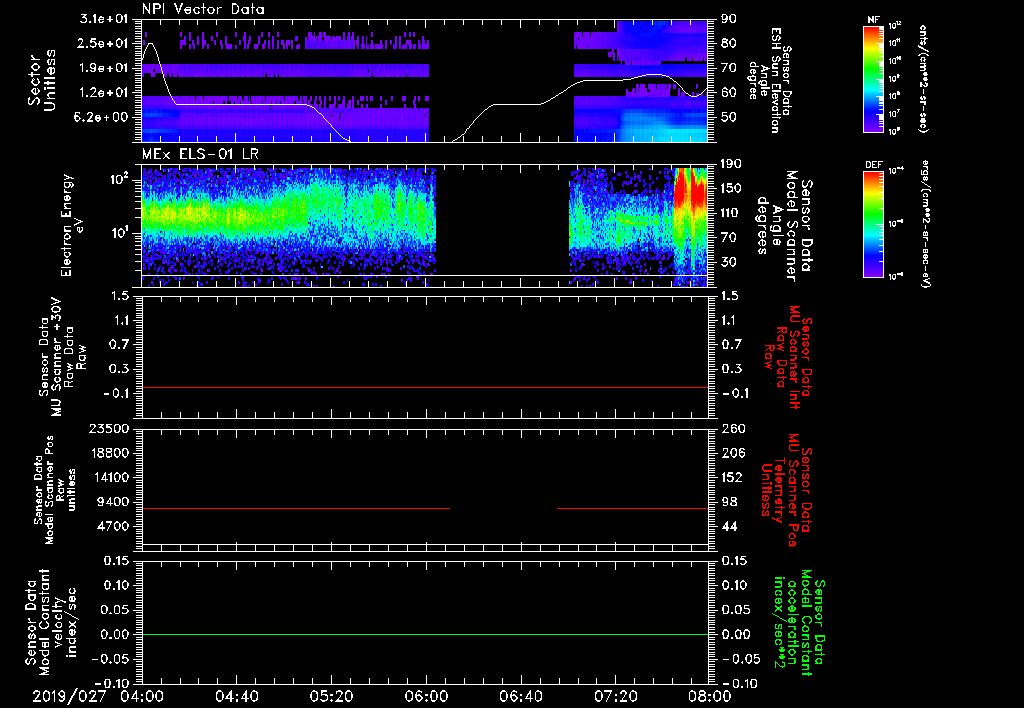Click the ESH Sun Elevation Angle axis label

[769, 80]
